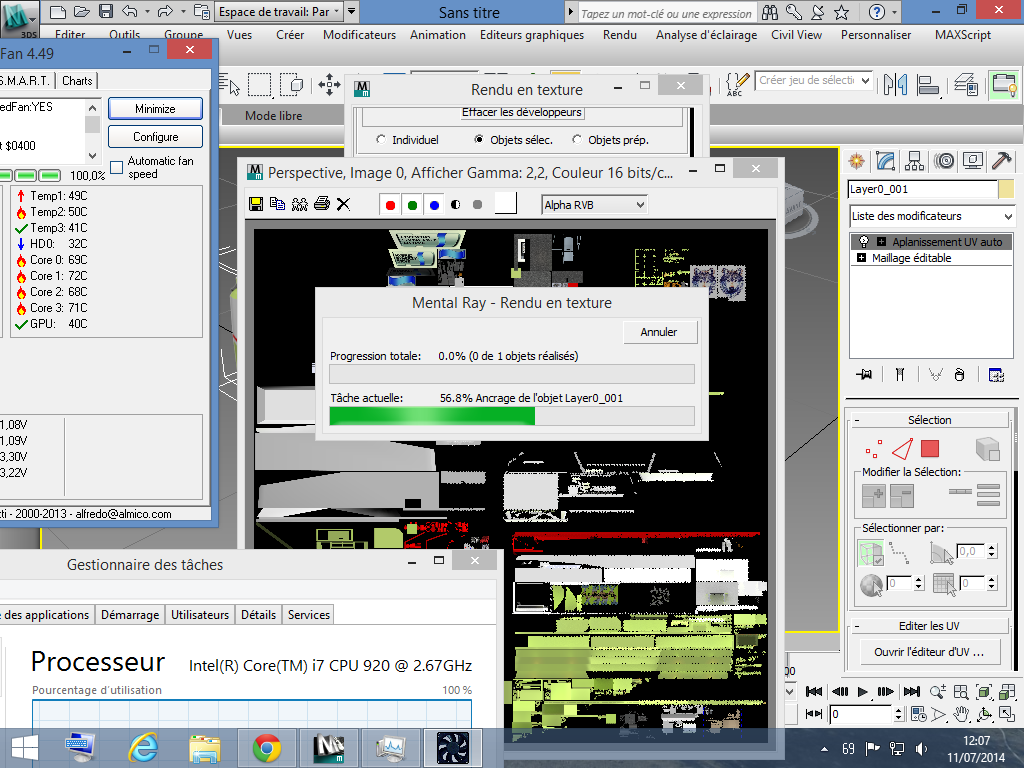
Task: Clone the rendered frame window
Action: [x=300, y=204]
